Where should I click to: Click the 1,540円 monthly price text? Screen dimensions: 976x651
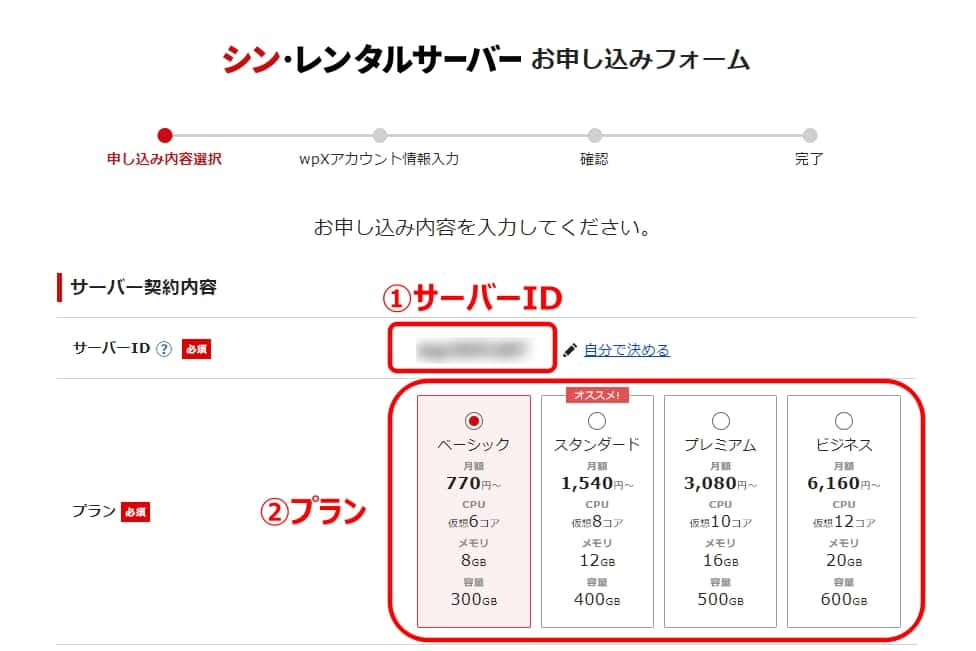point(597,483)
